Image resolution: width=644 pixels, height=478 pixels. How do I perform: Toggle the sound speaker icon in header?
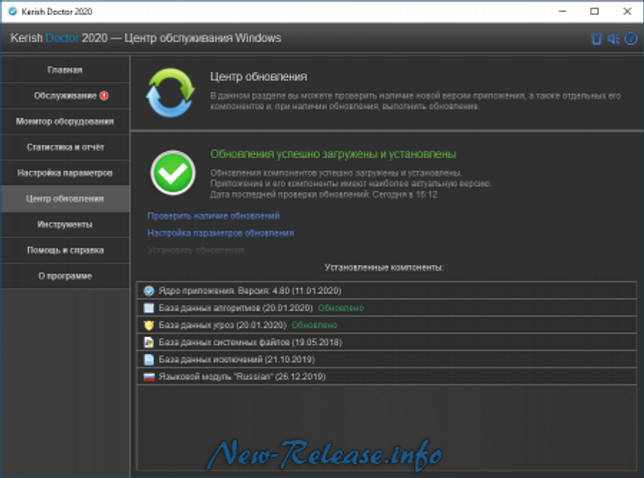coord(614,39)
